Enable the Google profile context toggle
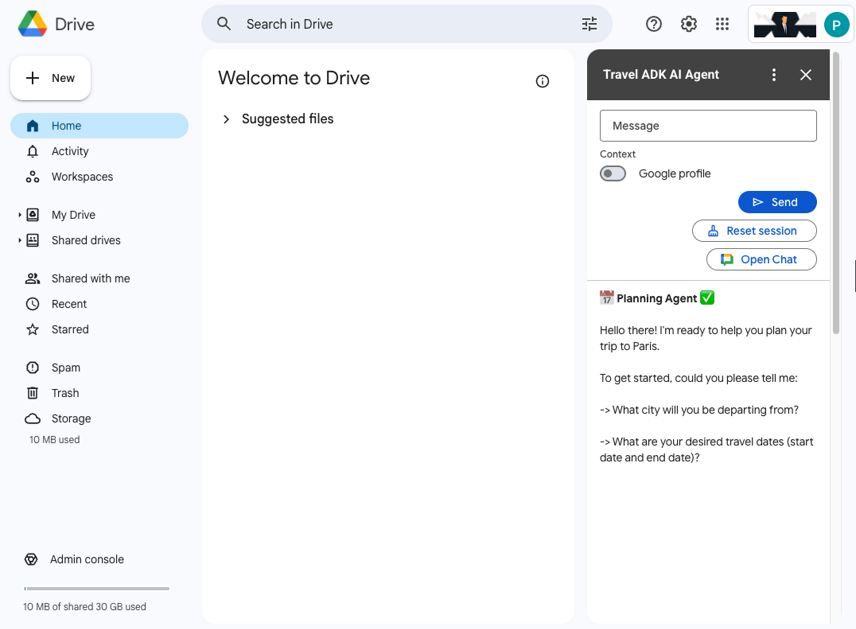 613,174
